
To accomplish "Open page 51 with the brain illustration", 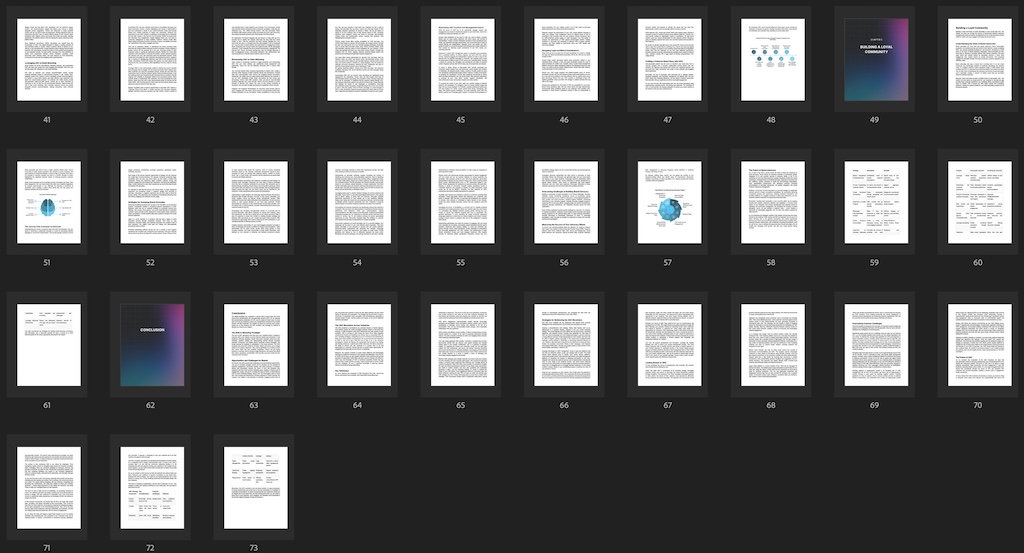I will click(47, 202).
